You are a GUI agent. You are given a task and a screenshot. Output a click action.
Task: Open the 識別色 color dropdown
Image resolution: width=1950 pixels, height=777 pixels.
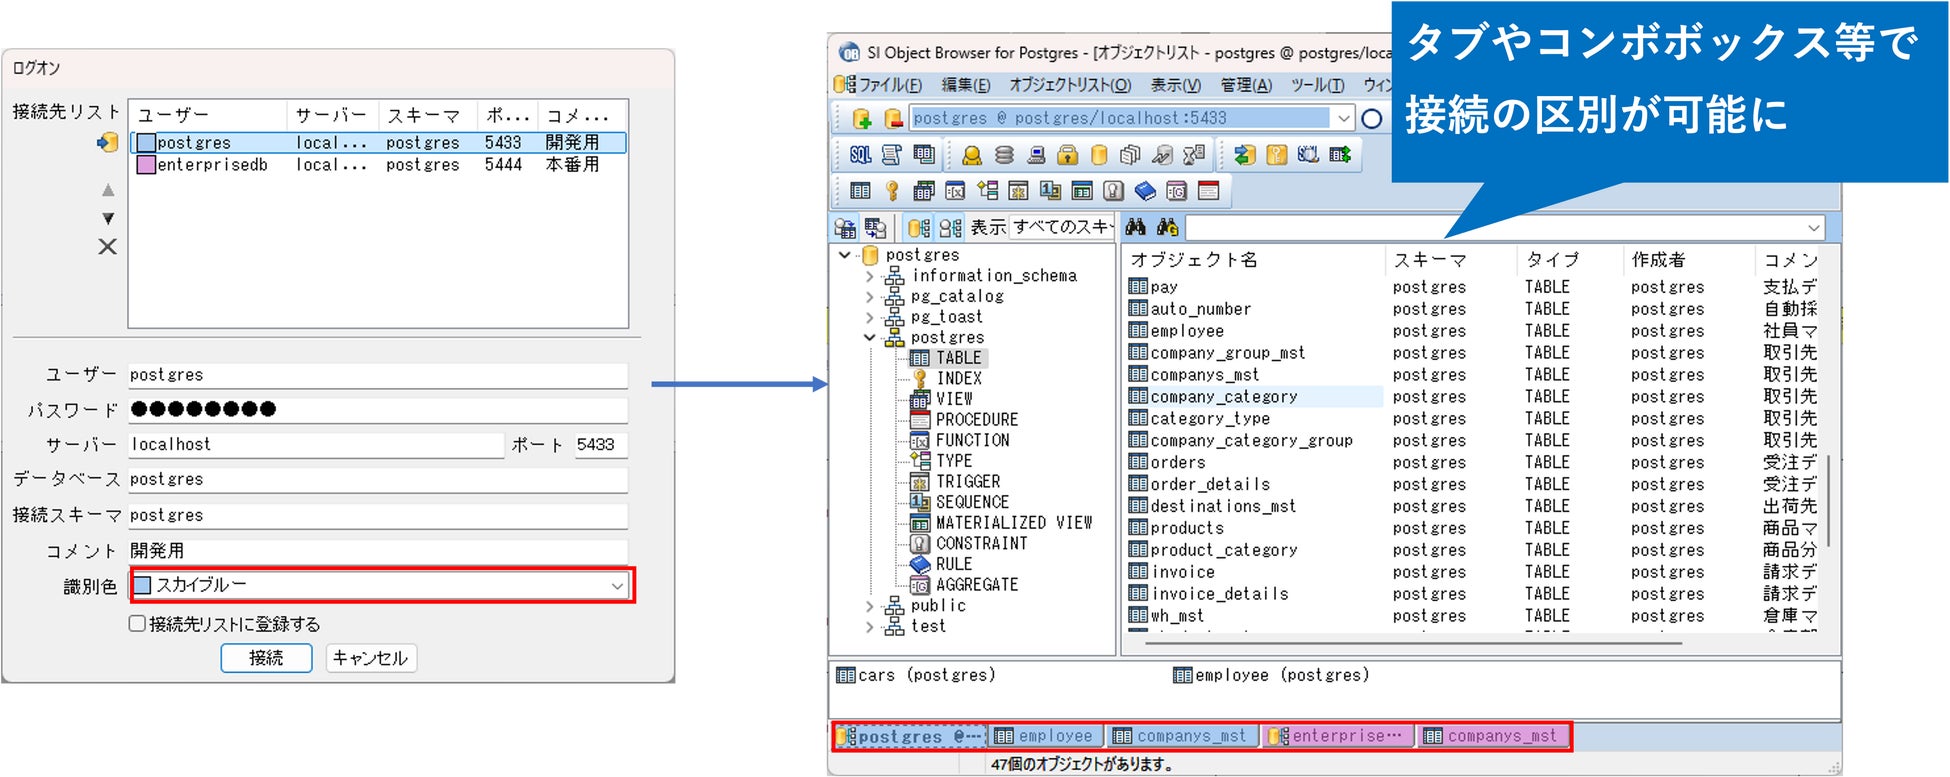617,586
